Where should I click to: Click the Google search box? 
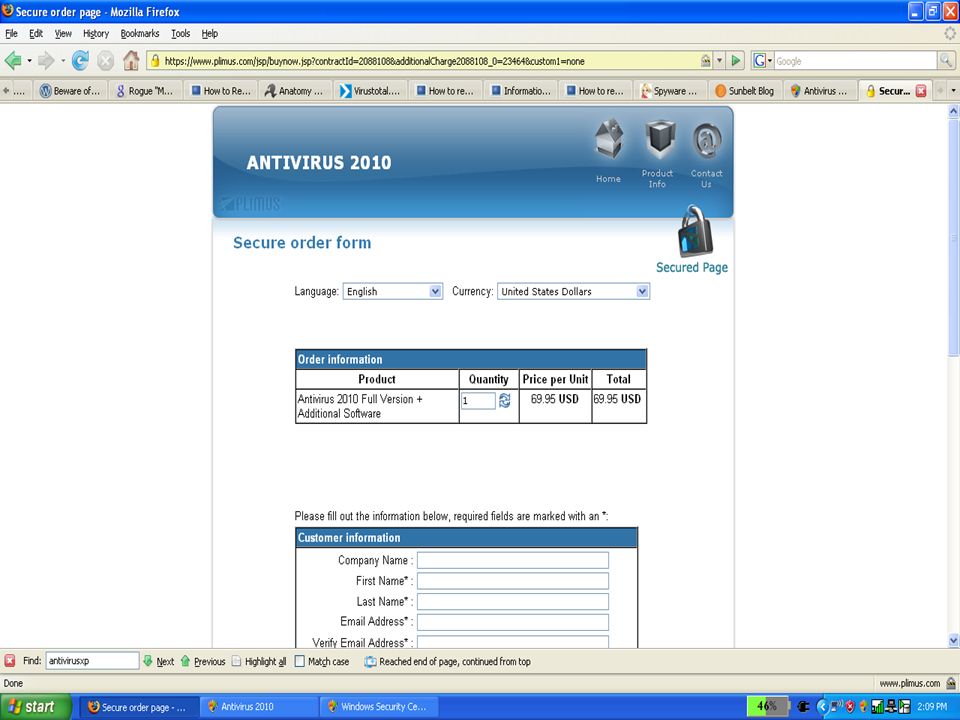click(855, 61)
